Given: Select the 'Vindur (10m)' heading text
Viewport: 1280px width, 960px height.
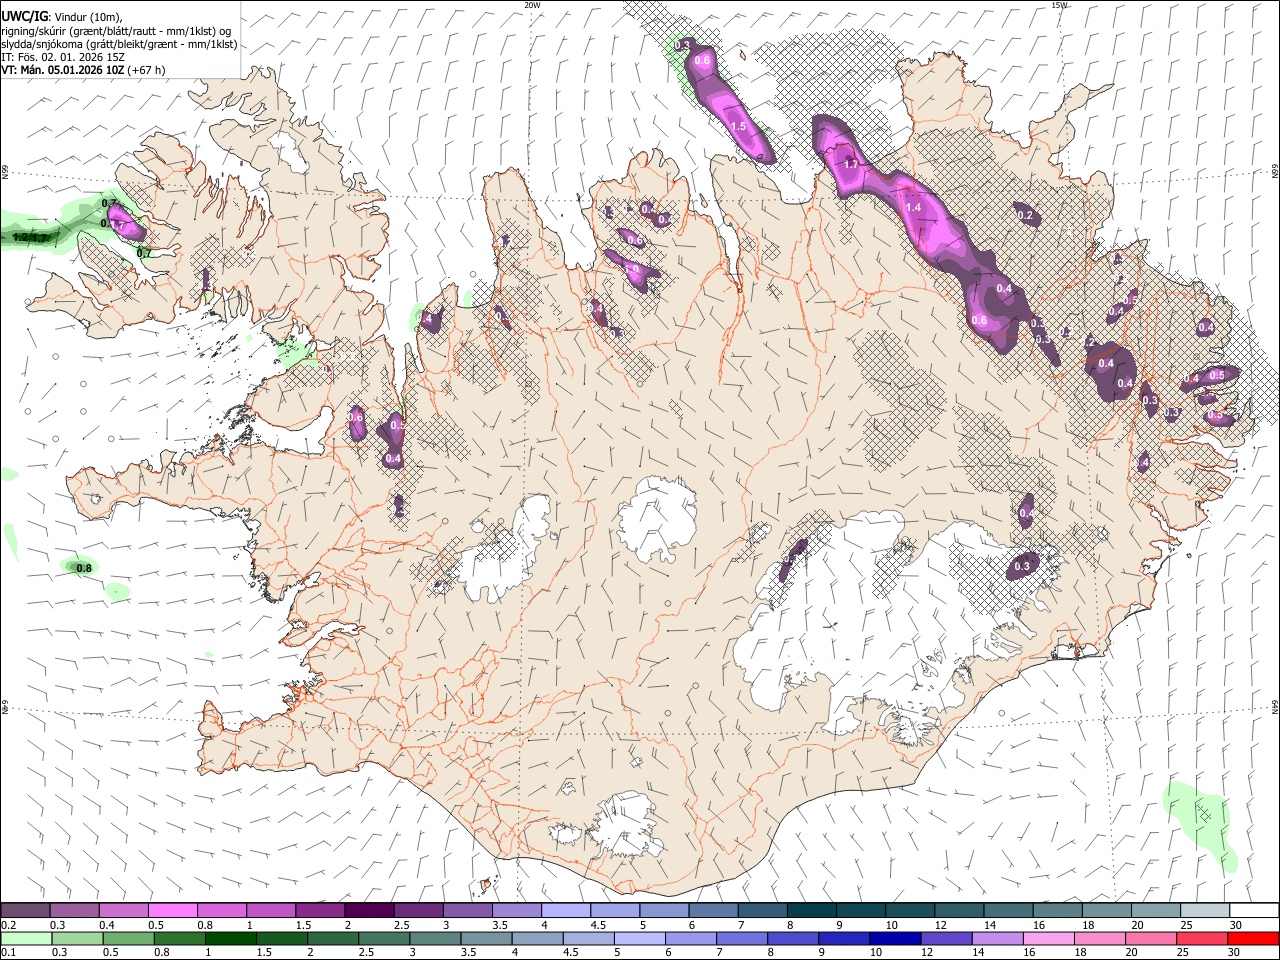Looking at the screenshot, I should pyautogui.click(x=87, y=16).
